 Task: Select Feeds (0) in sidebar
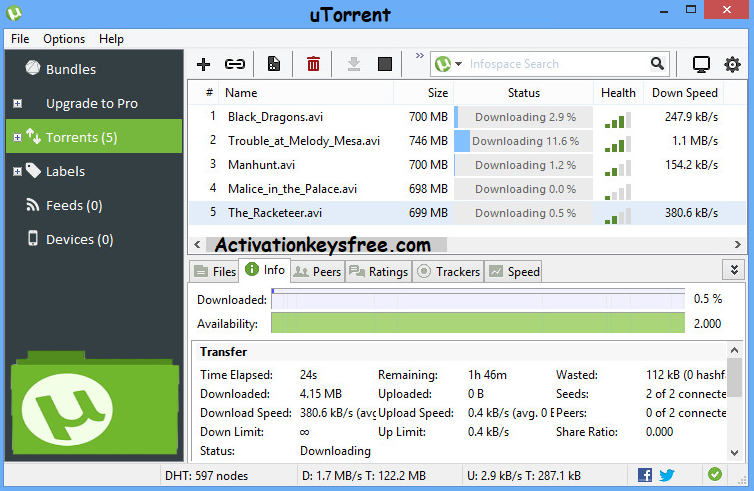pos(74,206)
